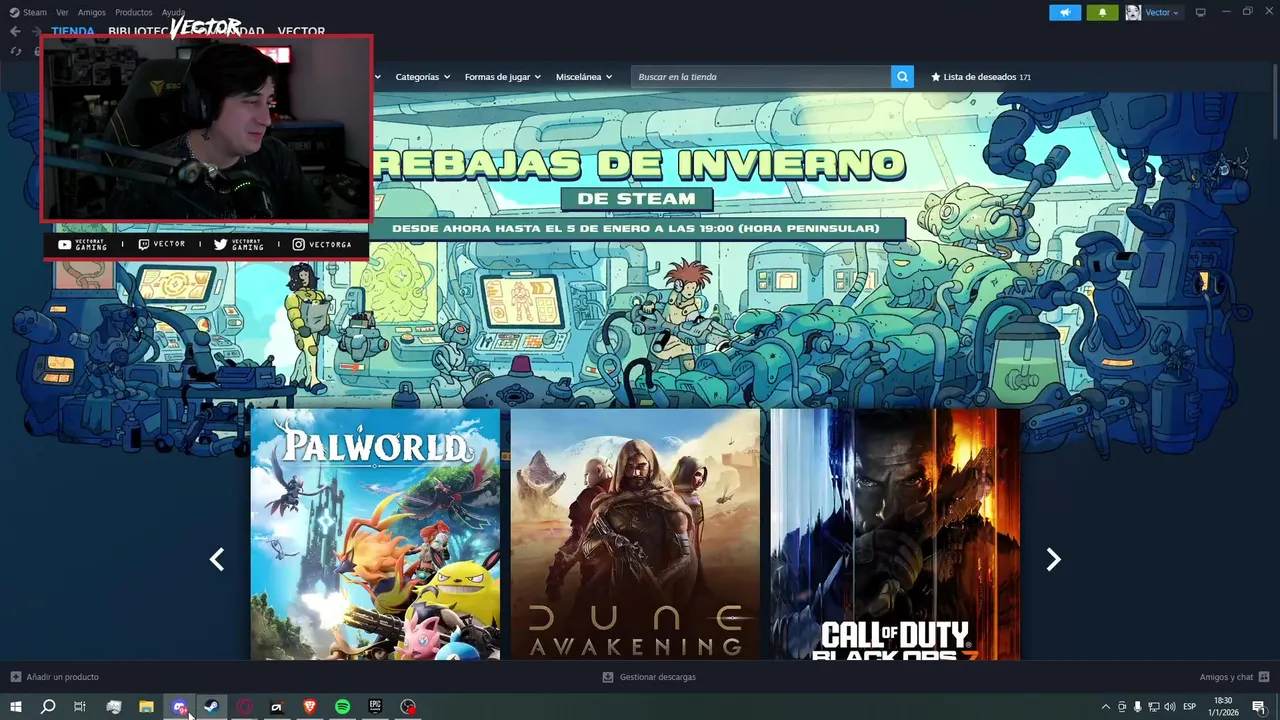Switch input language ESP indicator

click(x=1189, y=707)
